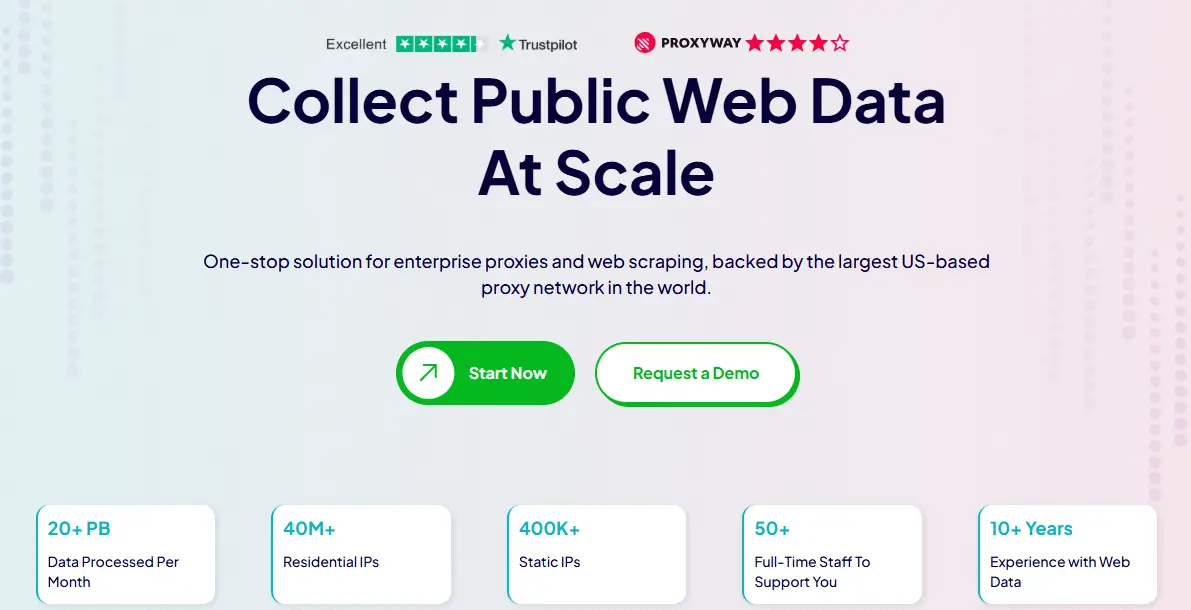Click the last empty Proxyway star
1191x610 pixels.
(840, 43)
